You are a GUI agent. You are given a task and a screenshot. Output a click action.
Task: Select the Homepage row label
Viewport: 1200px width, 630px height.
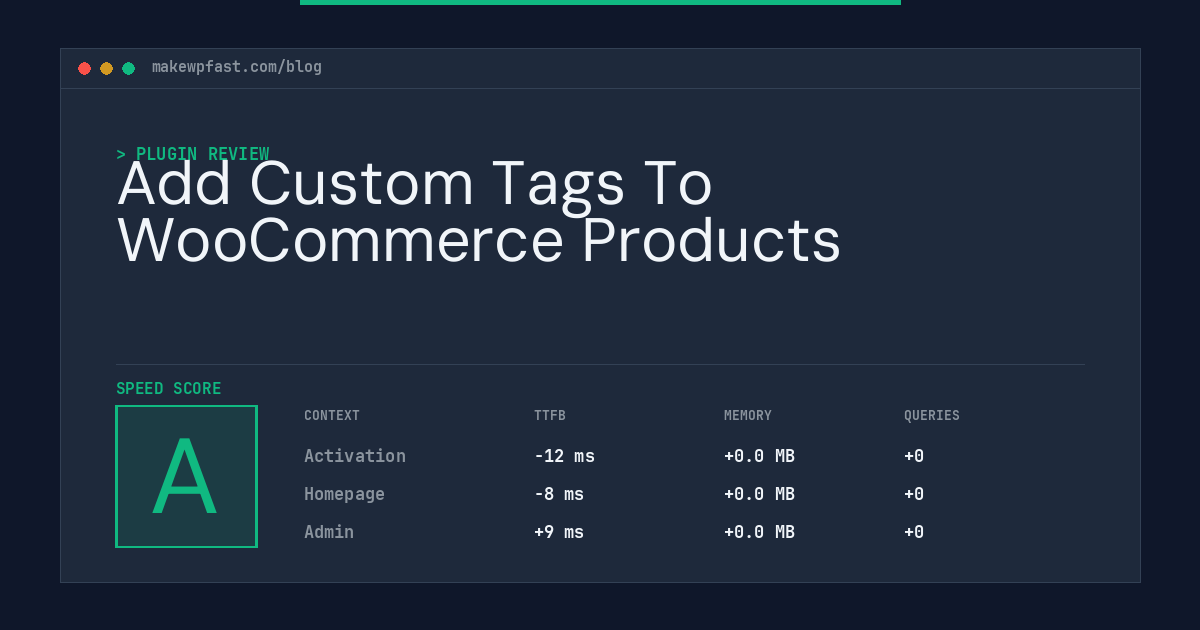point(344,494)
